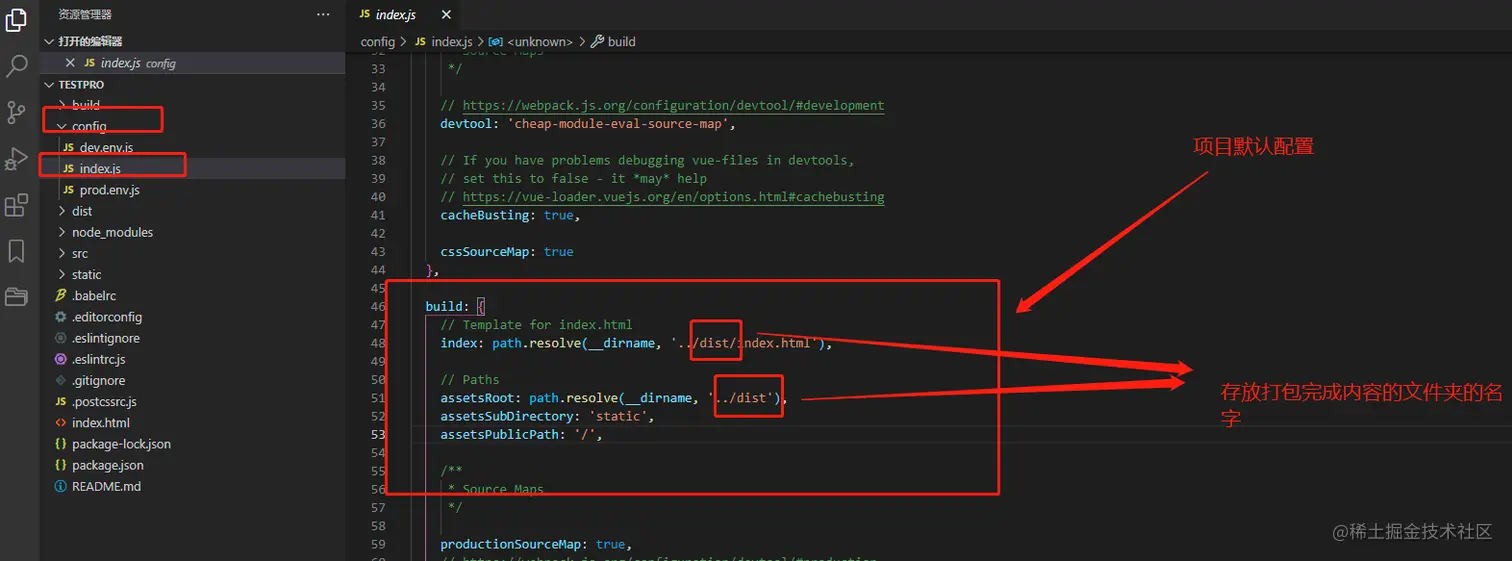
Task: Click line number 46 in the gutter
Action: point(378,307)
